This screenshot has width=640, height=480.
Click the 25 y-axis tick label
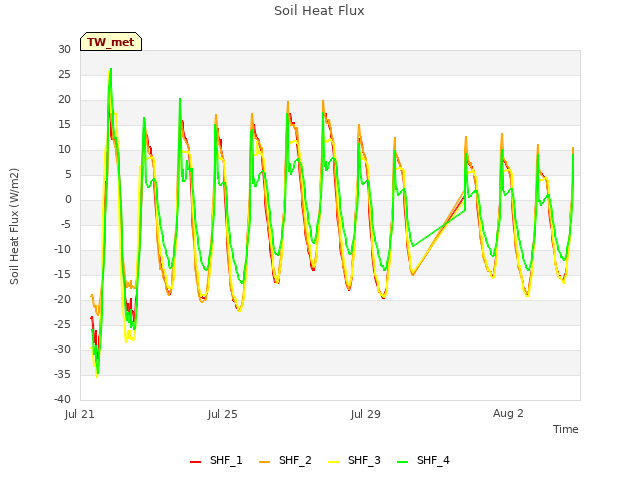(64, 74)
